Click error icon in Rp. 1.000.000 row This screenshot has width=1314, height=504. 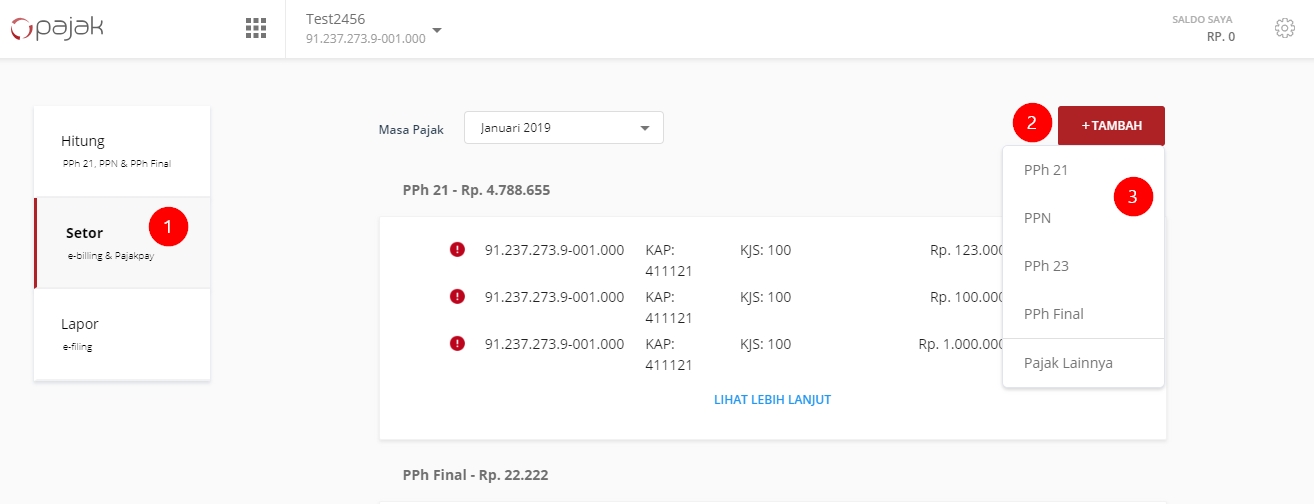click(x=458, y=344)
